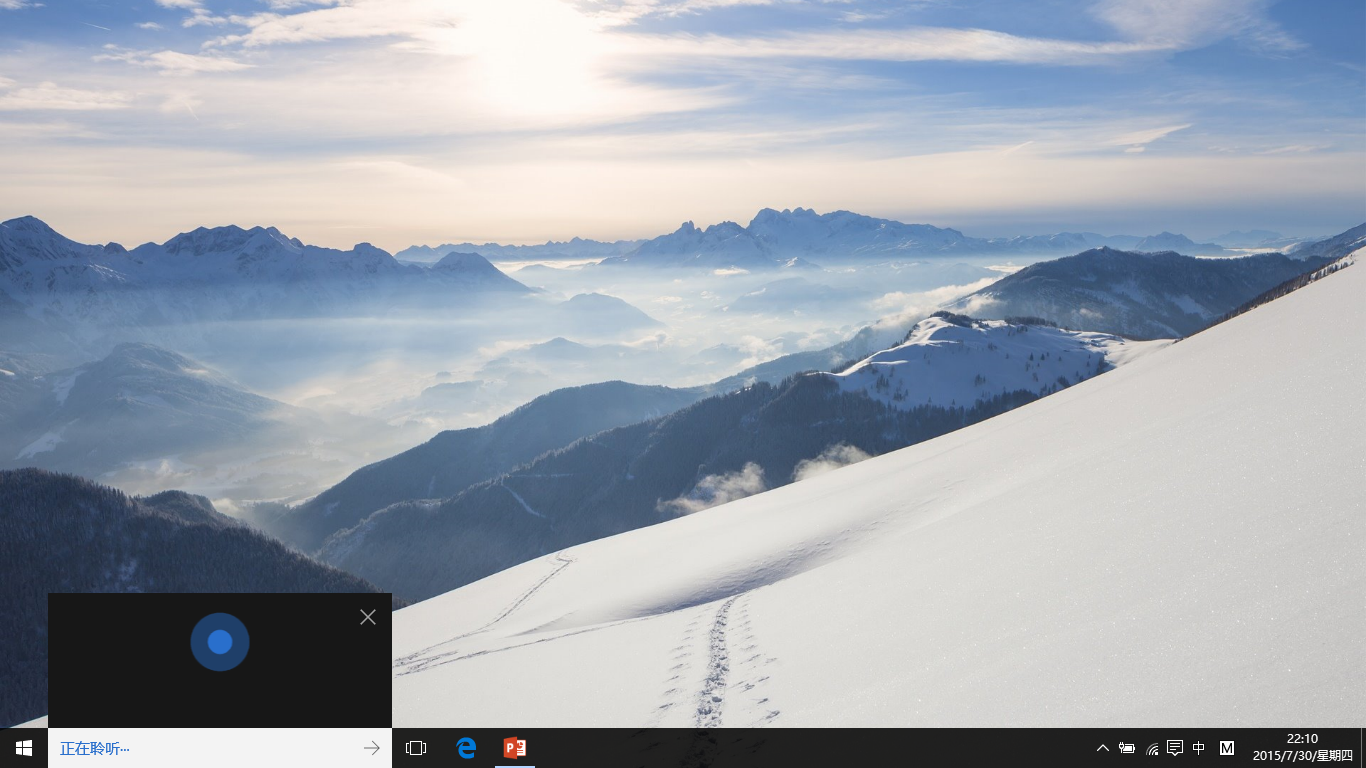Open the battery power status icon
This screenshot has height=768, width=1366.
(1127, 748)
